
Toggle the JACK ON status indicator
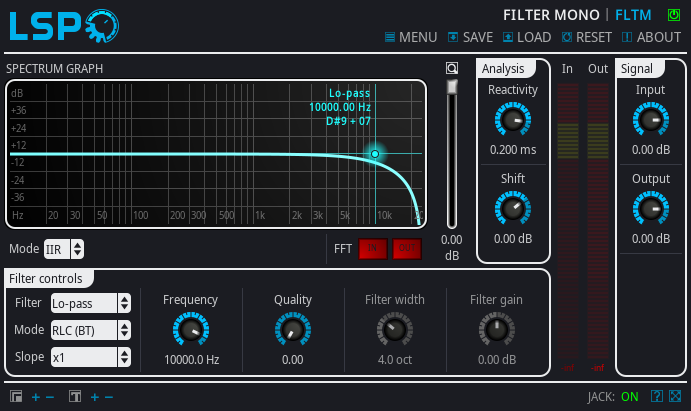(x=629, y=397)
